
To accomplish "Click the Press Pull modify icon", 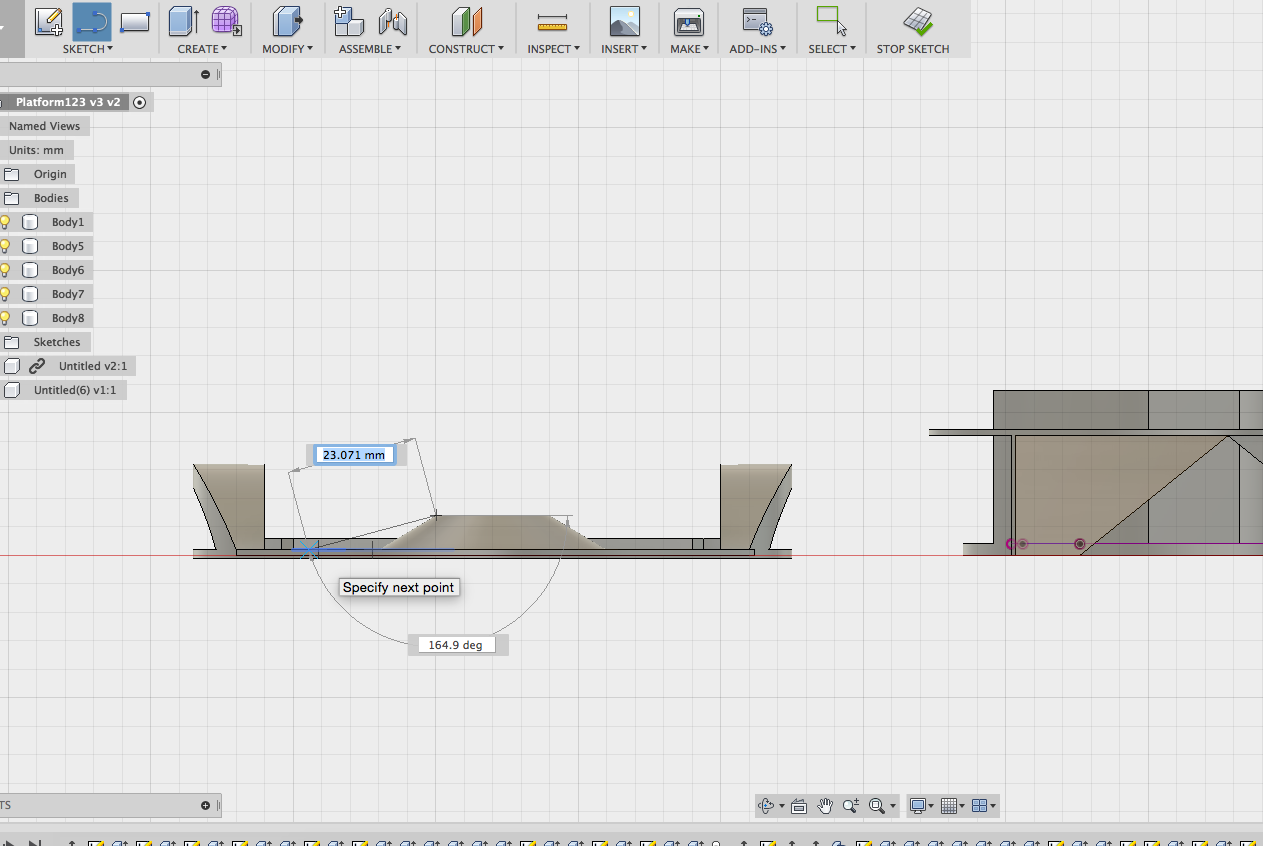I will (287, 21).
